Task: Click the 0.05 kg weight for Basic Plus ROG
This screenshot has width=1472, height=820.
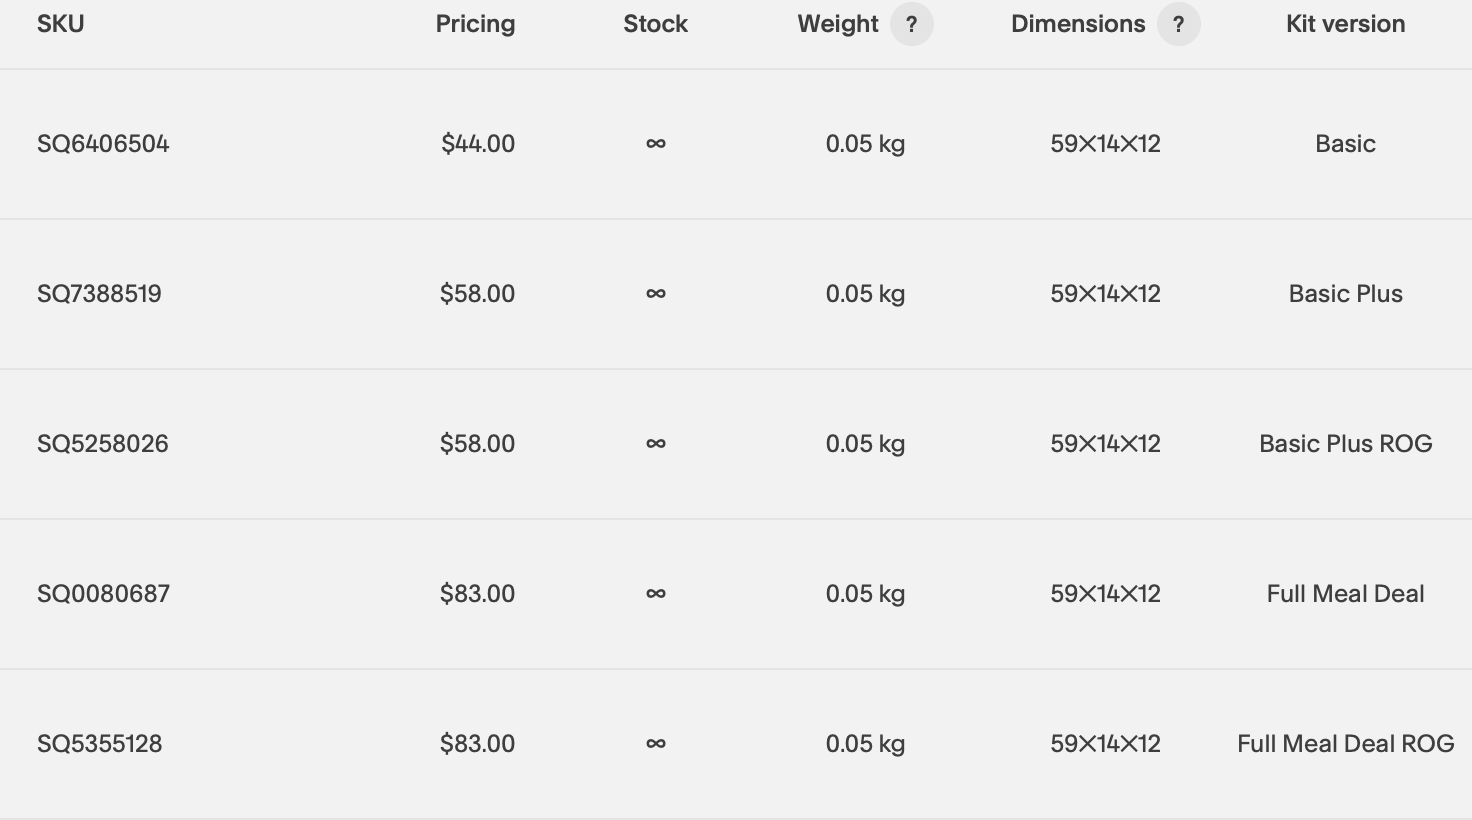Action: point(865,444)
